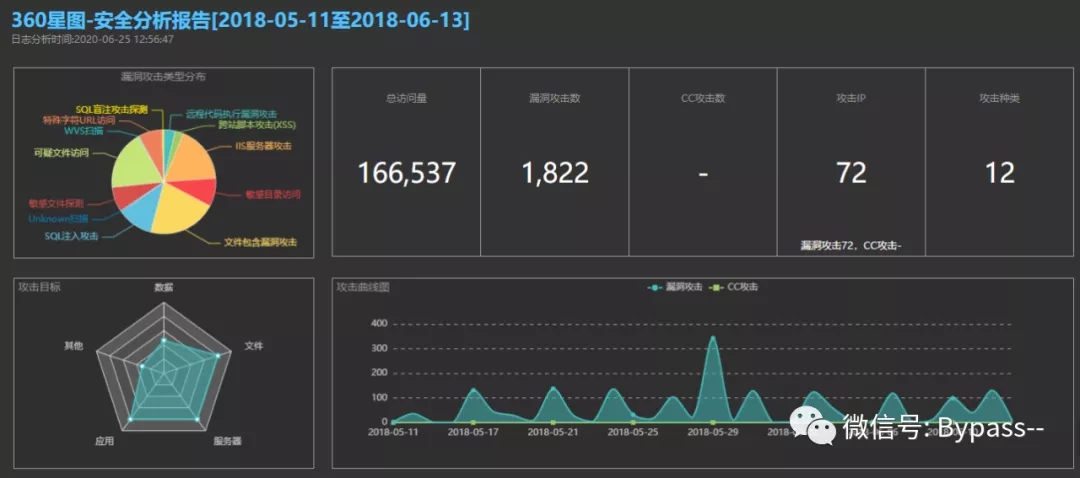Viewport: 1080px width, 478px height.
Task: Click the 其他 axis label on radar chart
Action: 74,345
